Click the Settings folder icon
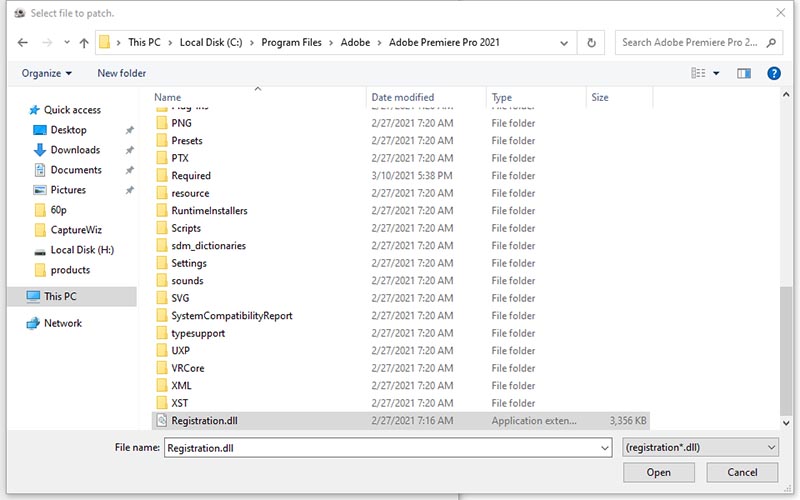This screenshot has height=500, width=800. (162, 263)
